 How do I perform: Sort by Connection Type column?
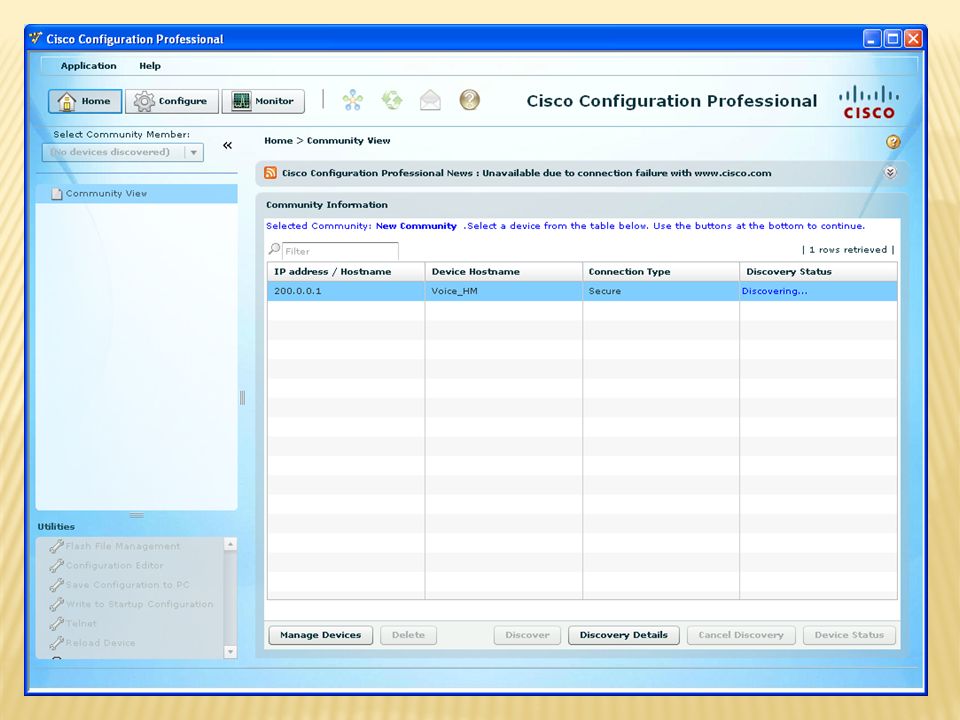point(661,272)
